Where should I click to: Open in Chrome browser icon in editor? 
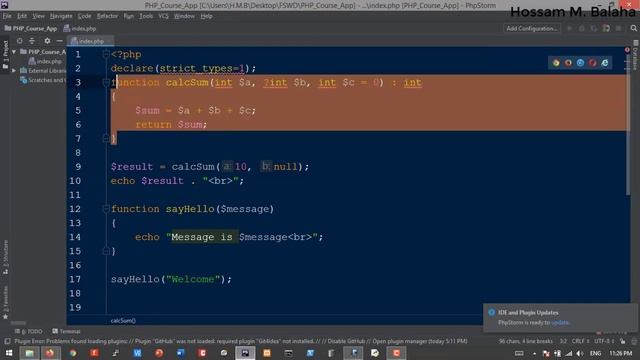point(556,63)
